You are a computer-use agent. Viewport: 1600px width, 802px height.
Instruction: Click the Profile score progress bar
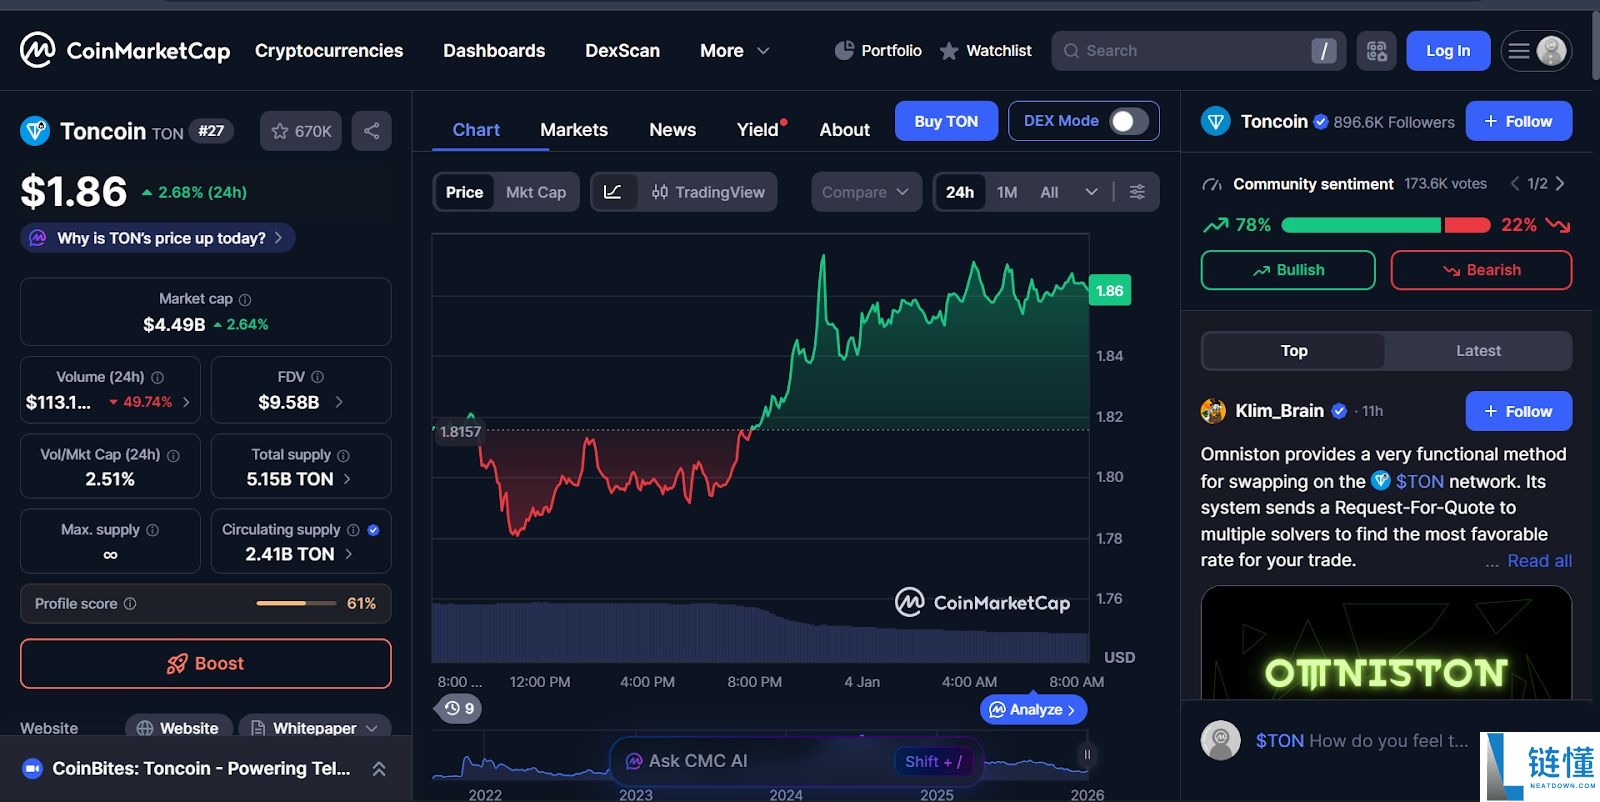[296, 603]
